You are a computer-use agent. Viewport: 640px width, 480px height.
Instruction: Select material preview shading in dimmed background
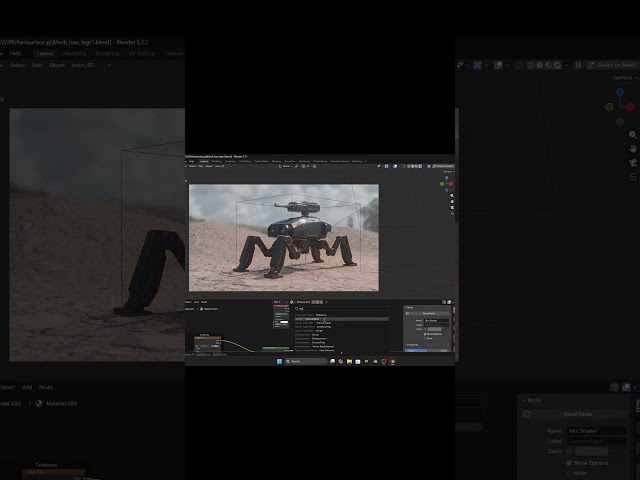[549, 65]
